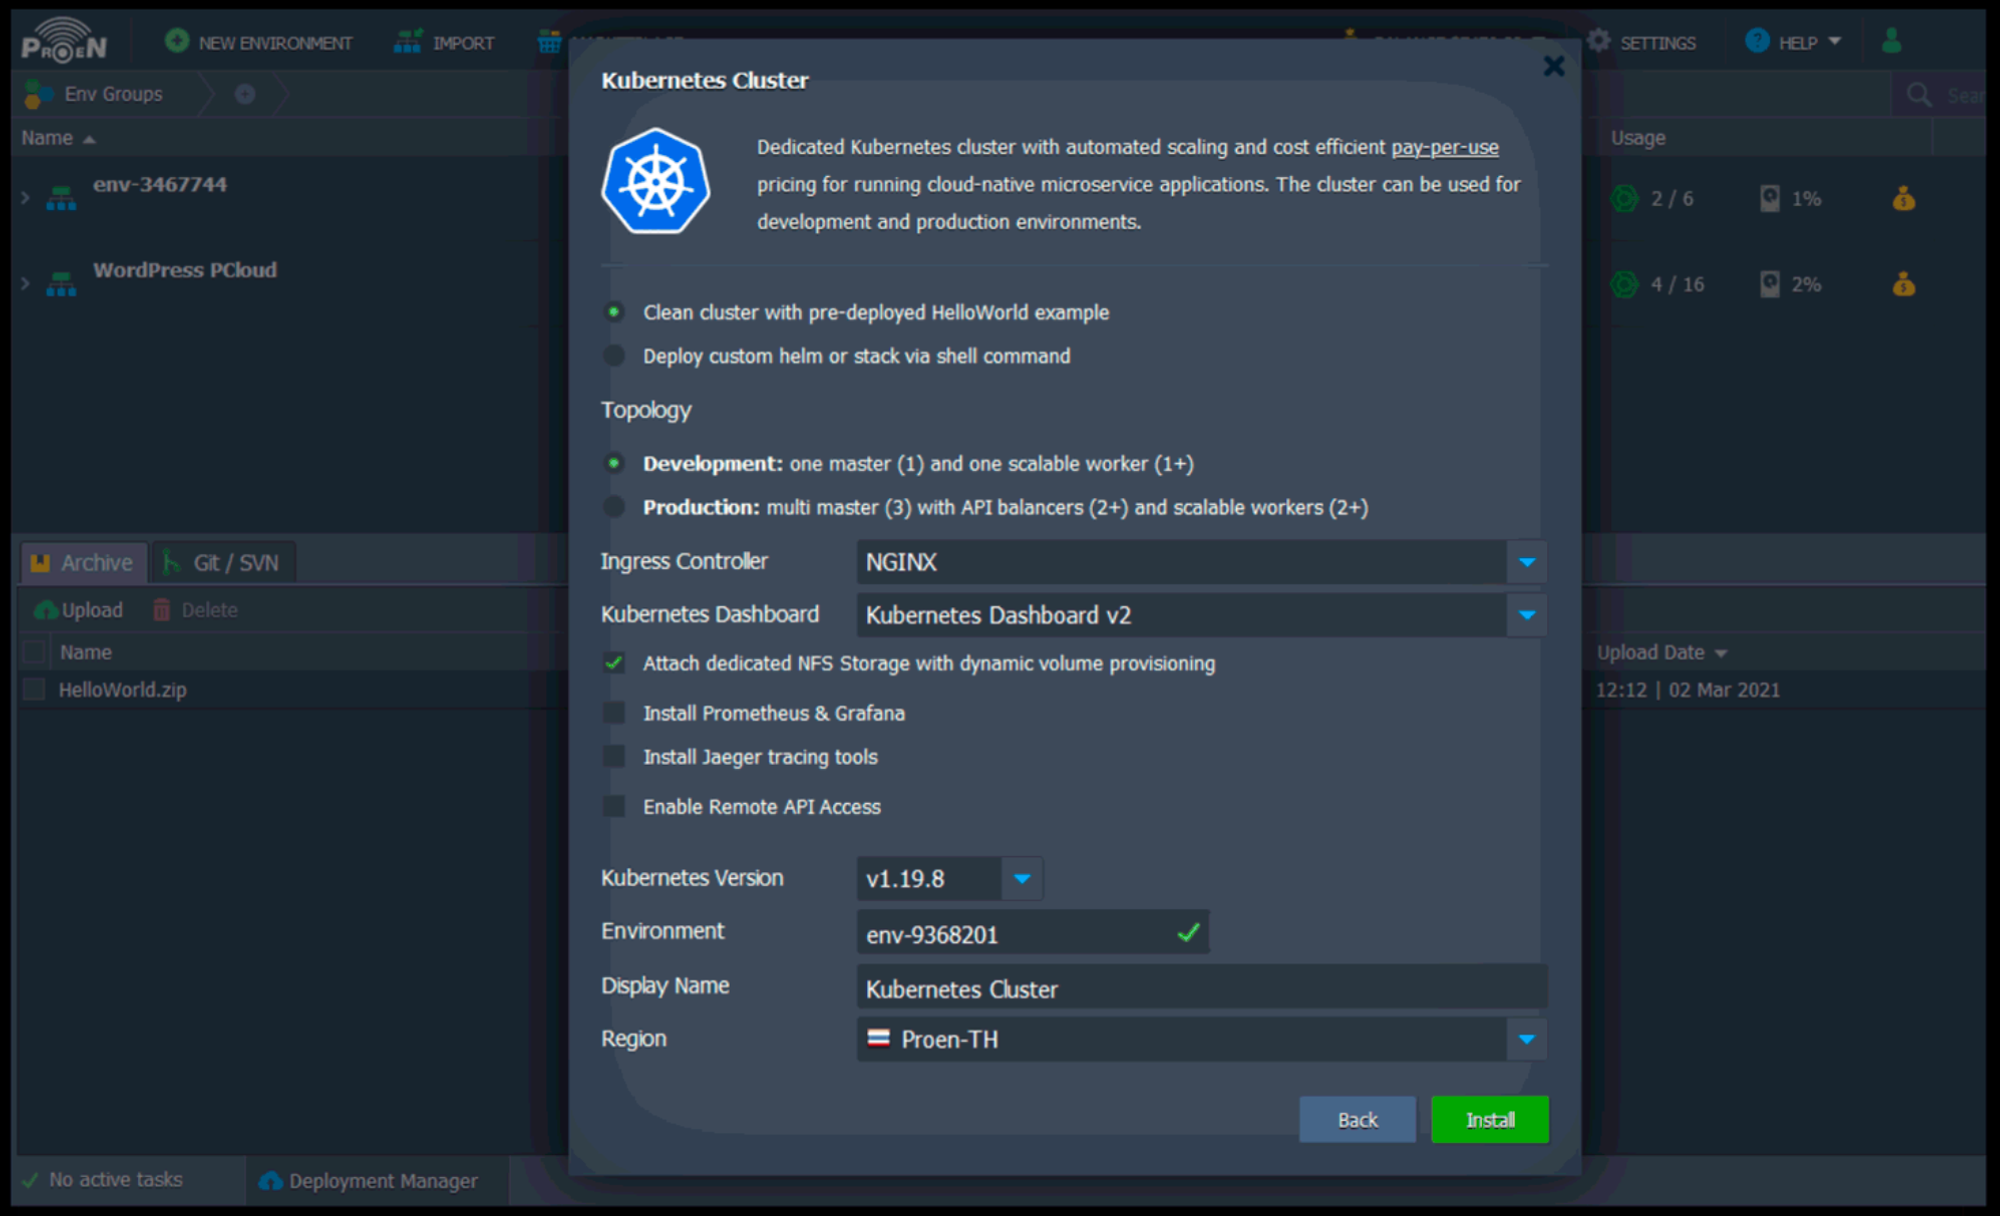Click Delete button in archive
Screen dimensions: 2000x1216
coord(195,610)
